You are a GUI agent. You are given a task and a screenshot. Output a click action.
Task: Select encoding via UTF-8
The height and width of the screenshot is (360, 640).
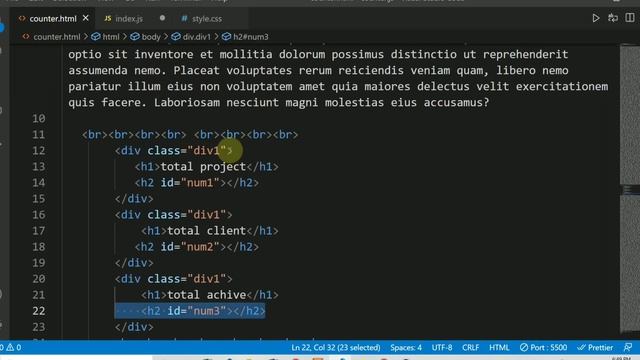pyautogui.click(x=442, y=348)
